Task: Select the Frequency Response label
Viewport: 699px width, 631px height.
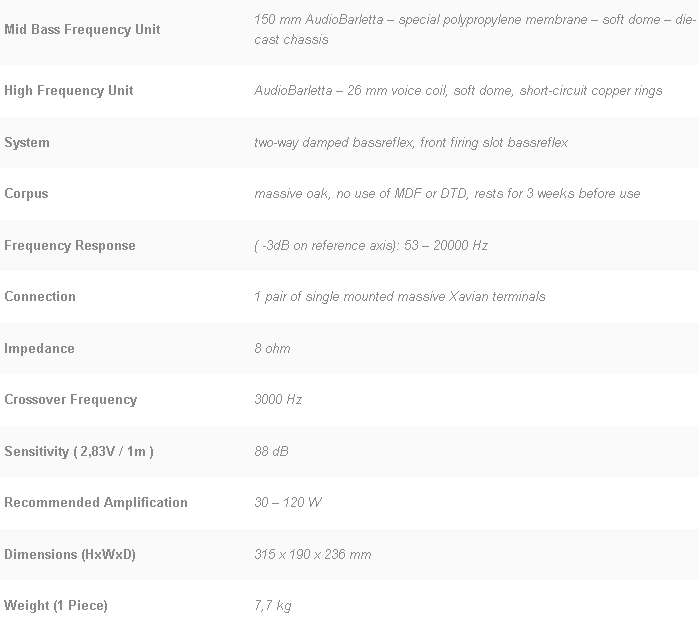Action: (x=70, y=246)
